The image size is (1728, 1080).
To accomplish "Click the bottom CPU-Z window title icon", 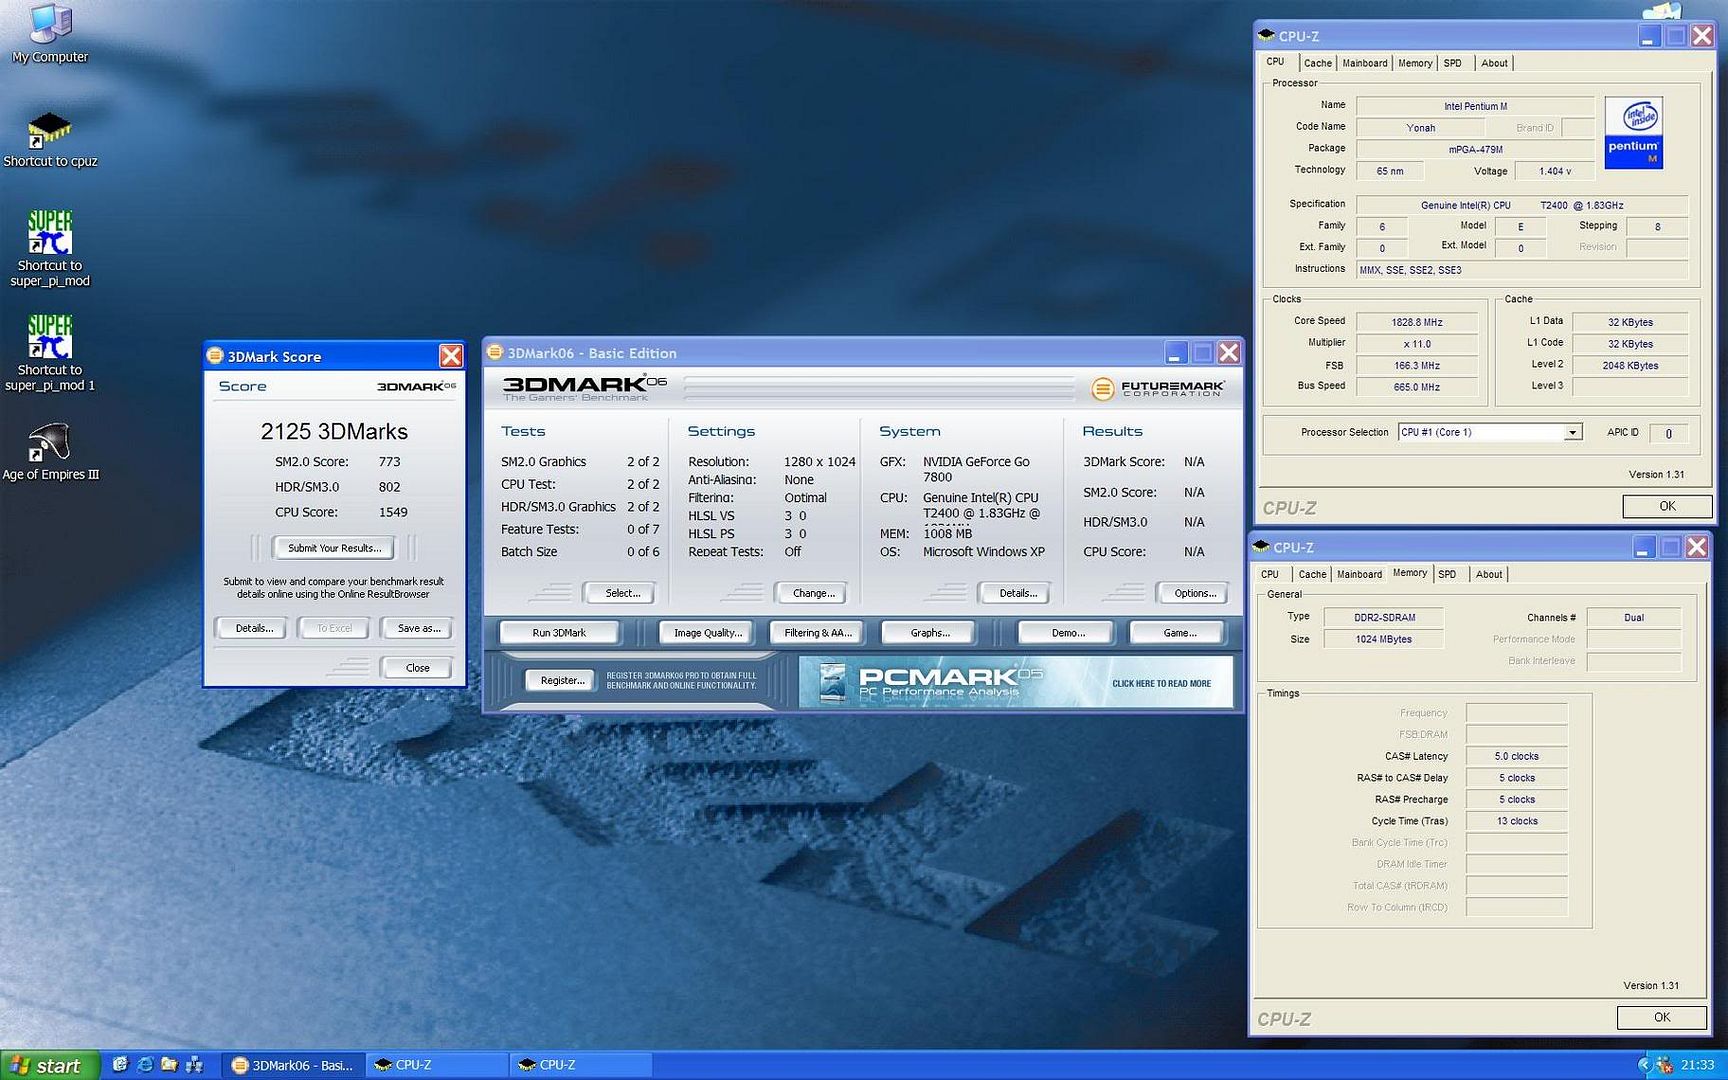I will pyautogui.click(x=1261, y=547).
